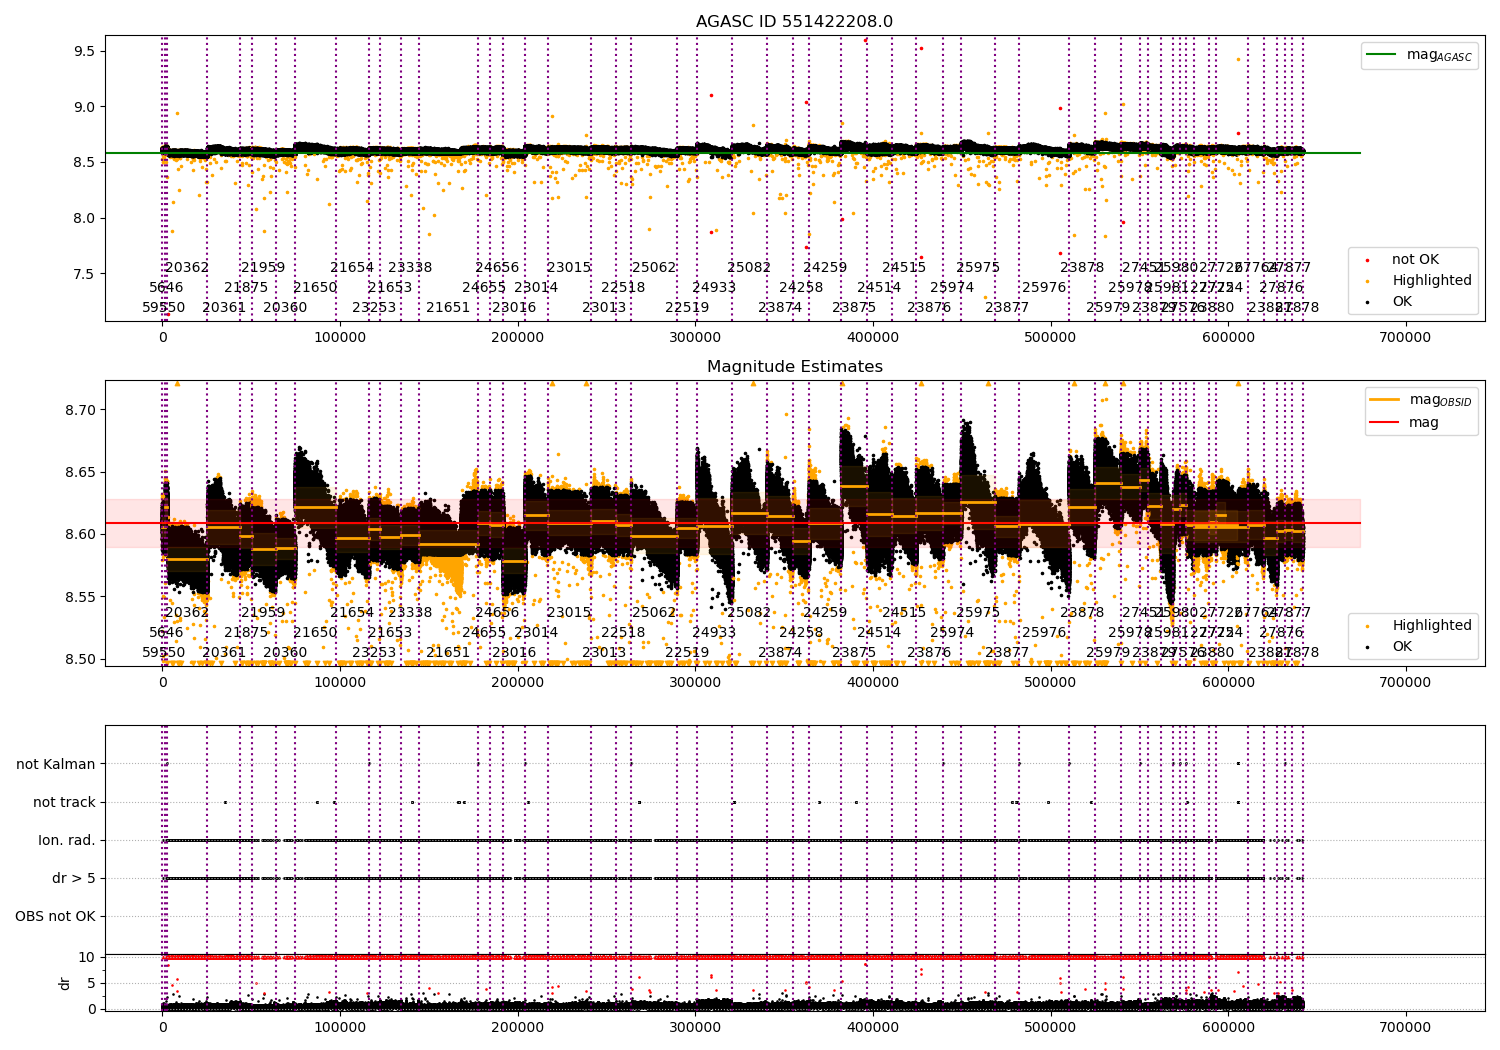Click OBSID label 21959 in the top panel
Viewport: 1500px width, 1050px height.
pos(263,268)
